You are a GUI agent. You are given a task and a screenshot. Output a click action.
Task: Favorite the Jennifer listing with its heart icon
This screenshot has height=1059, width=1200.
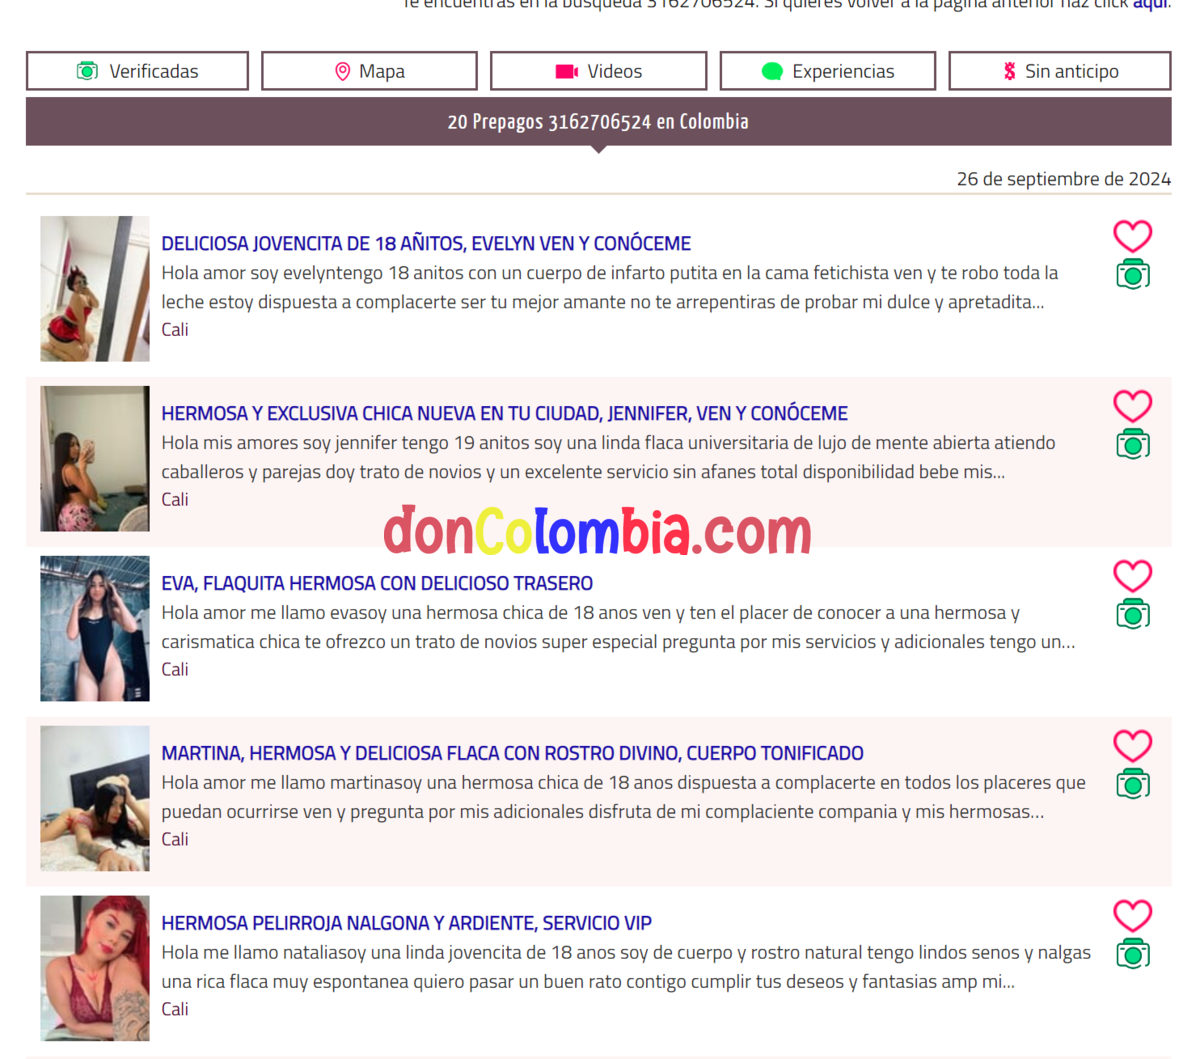[1132, 406]
